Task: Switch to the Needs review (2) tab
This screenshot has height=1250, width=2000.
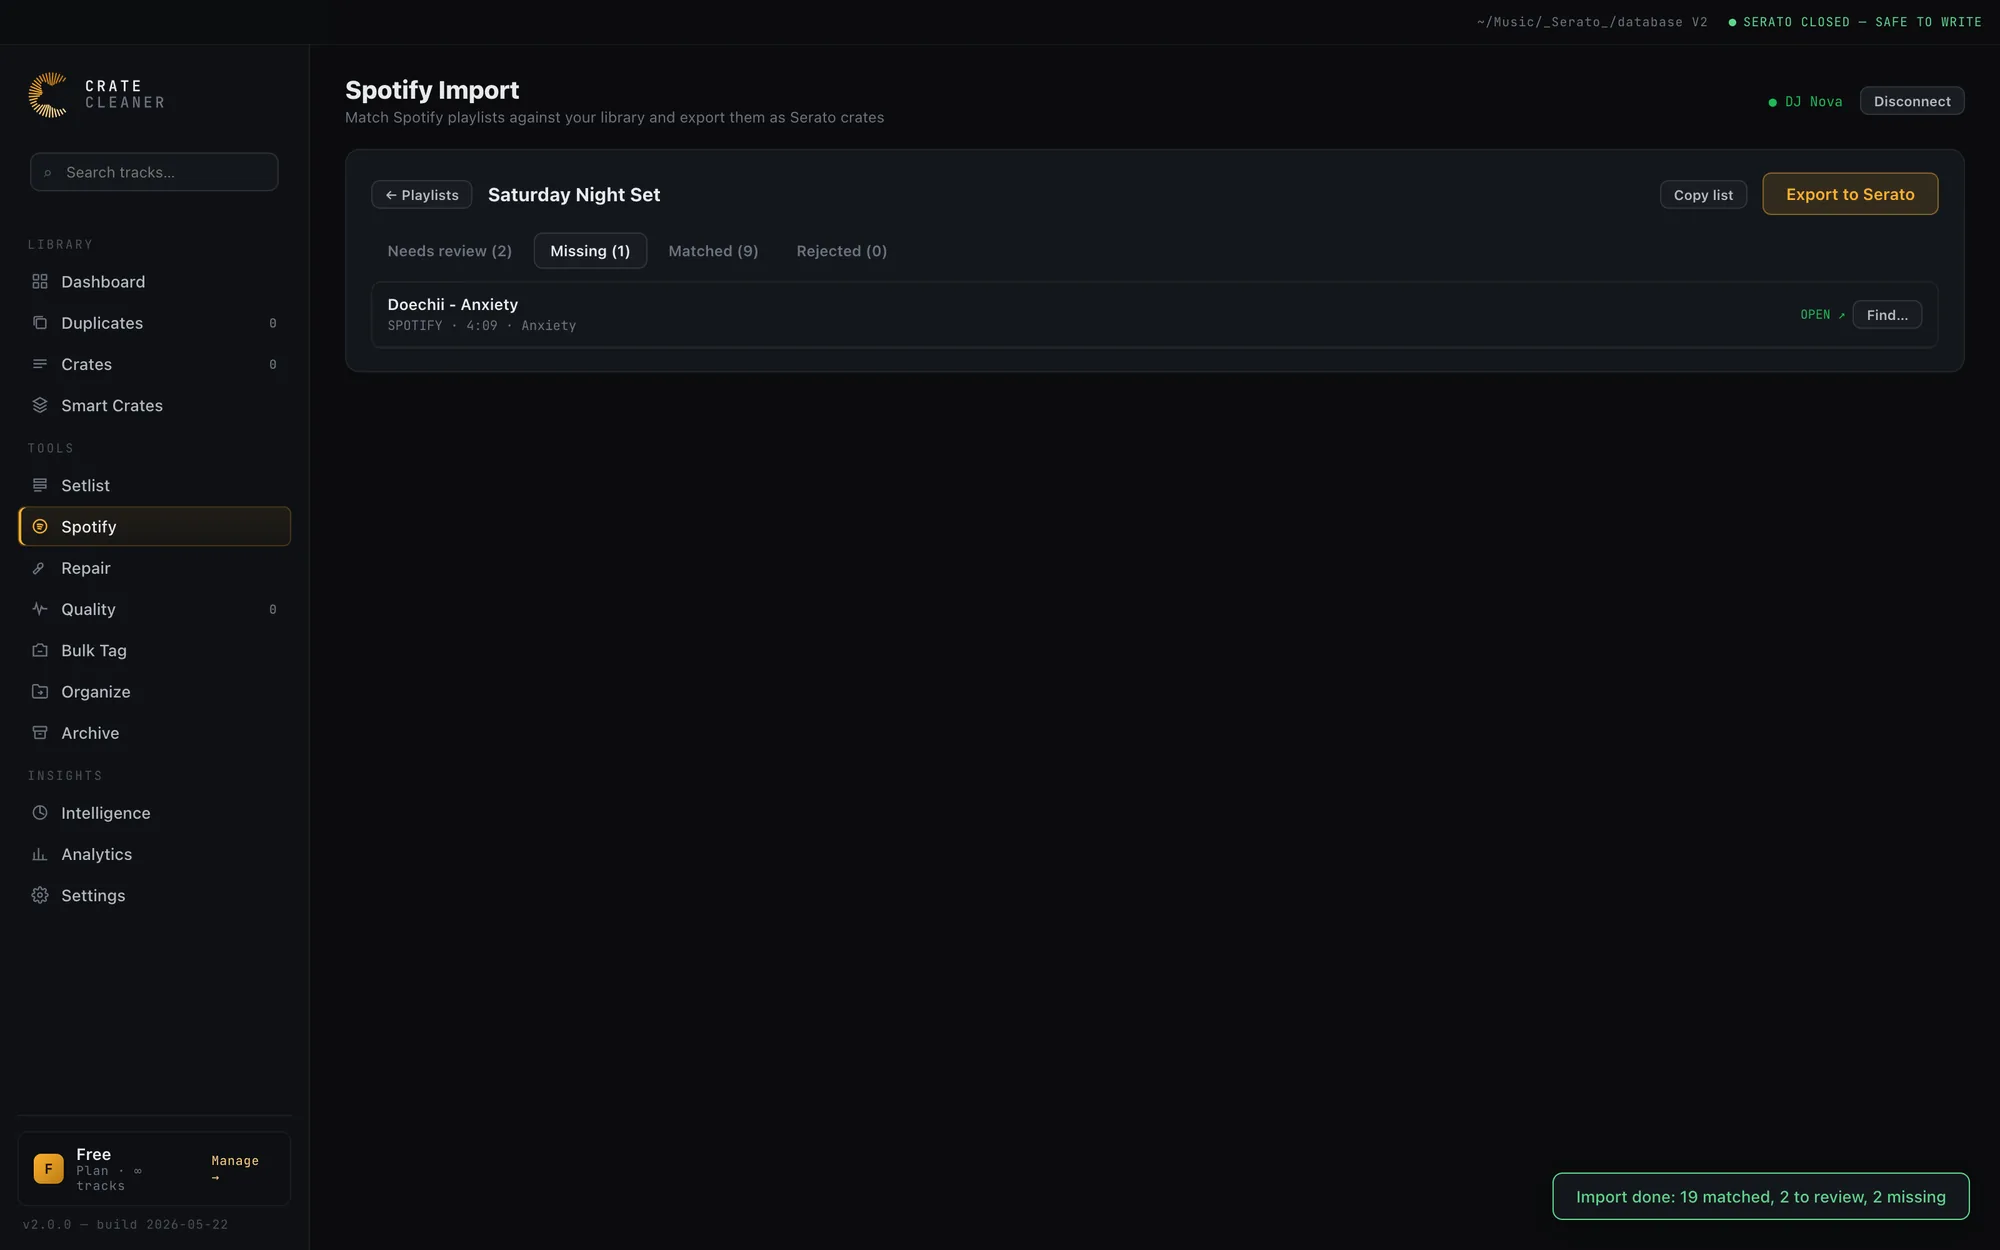Action: pos(449,251)
